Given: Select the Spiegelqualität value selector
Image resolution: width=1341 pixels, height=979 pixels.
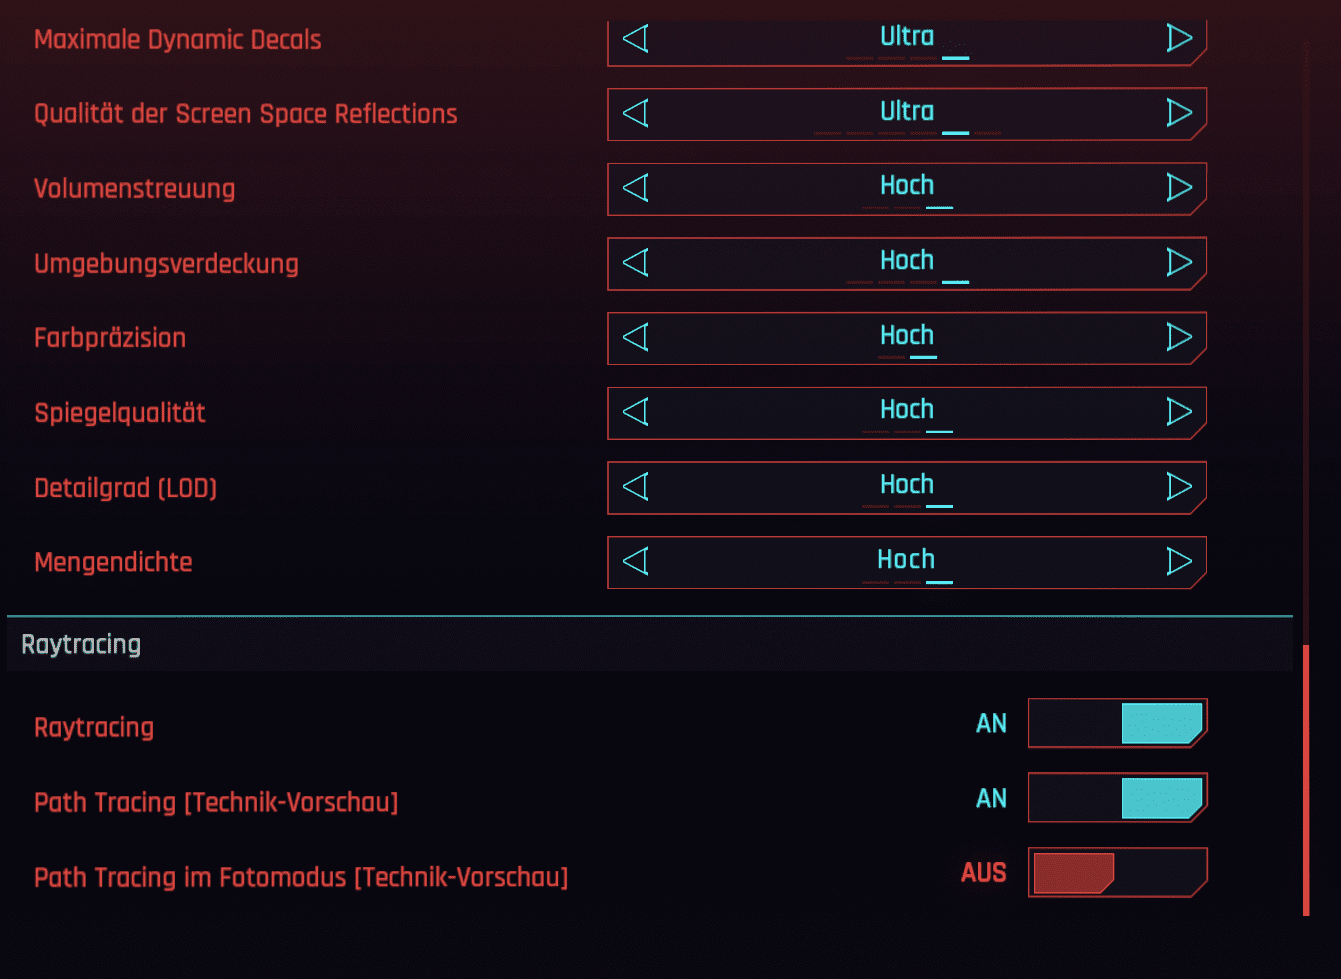Looking at the screenshot, I should click(907, 413).
